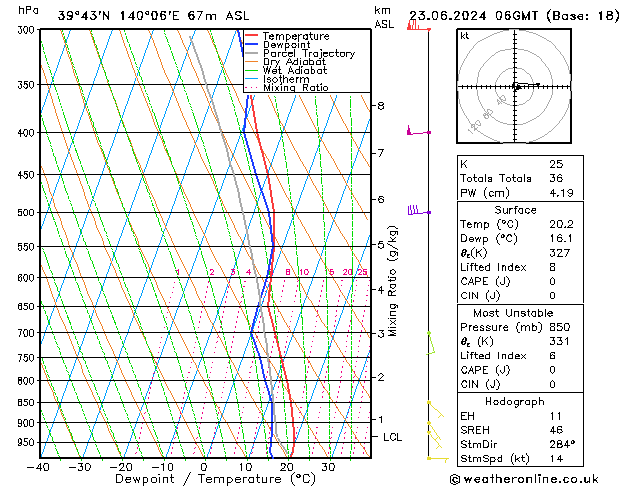This screenshot has width=629, height=486.
Task: Click the Most Unstable 'Lifted Index' value '6'
Action: coord(552,356)
